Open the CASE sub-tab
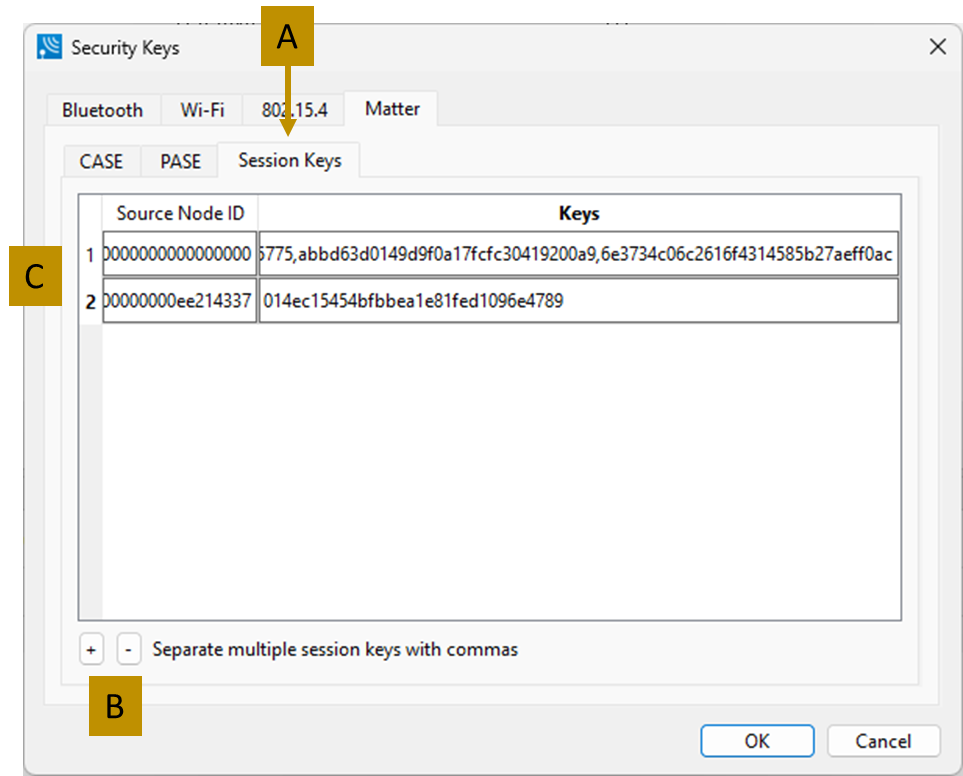 tap(101, 161)
